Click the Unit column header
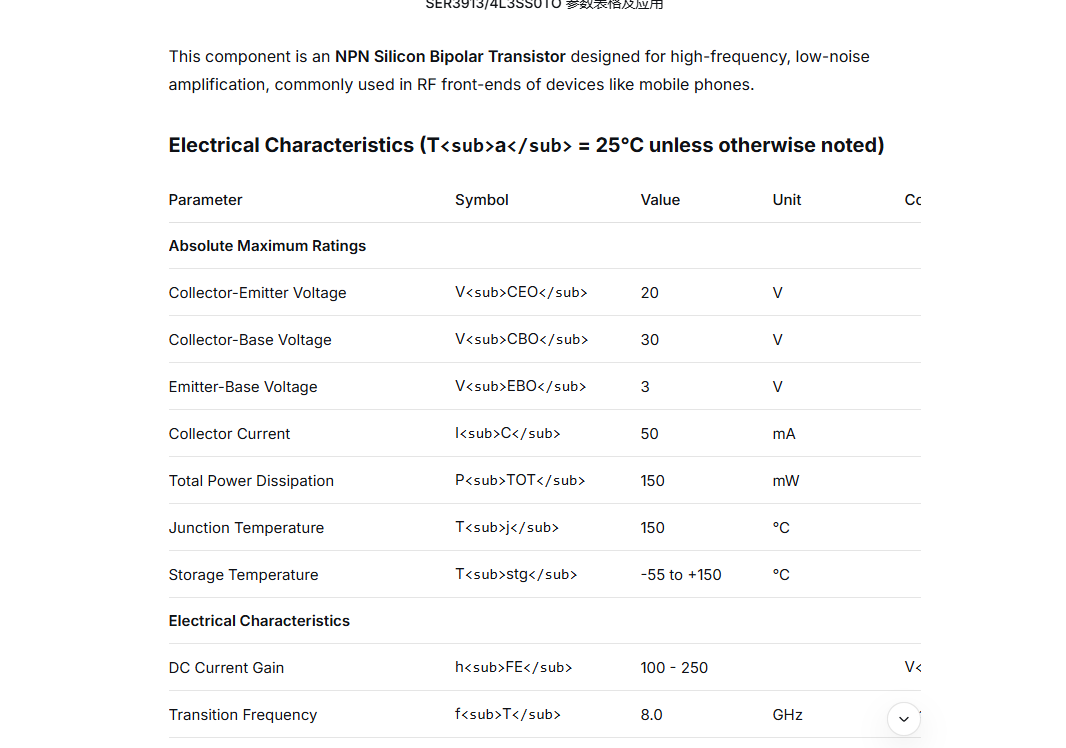This screenshot has width=1066, height=748. click(x=787, y=200)
